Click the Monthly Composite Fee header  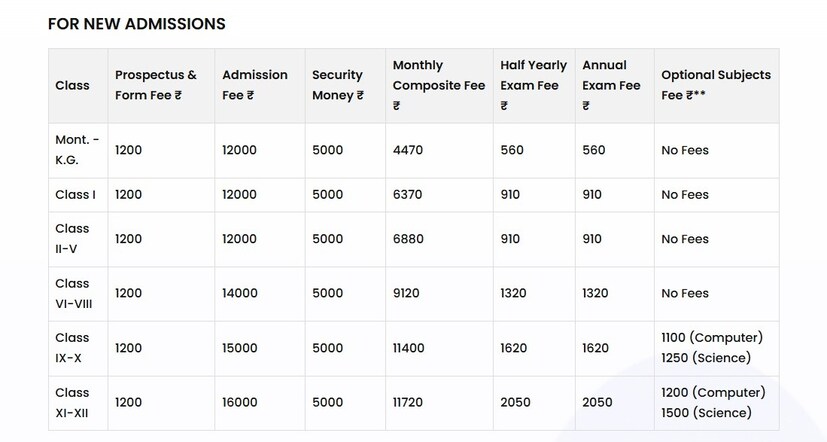[x=438, y=85]
